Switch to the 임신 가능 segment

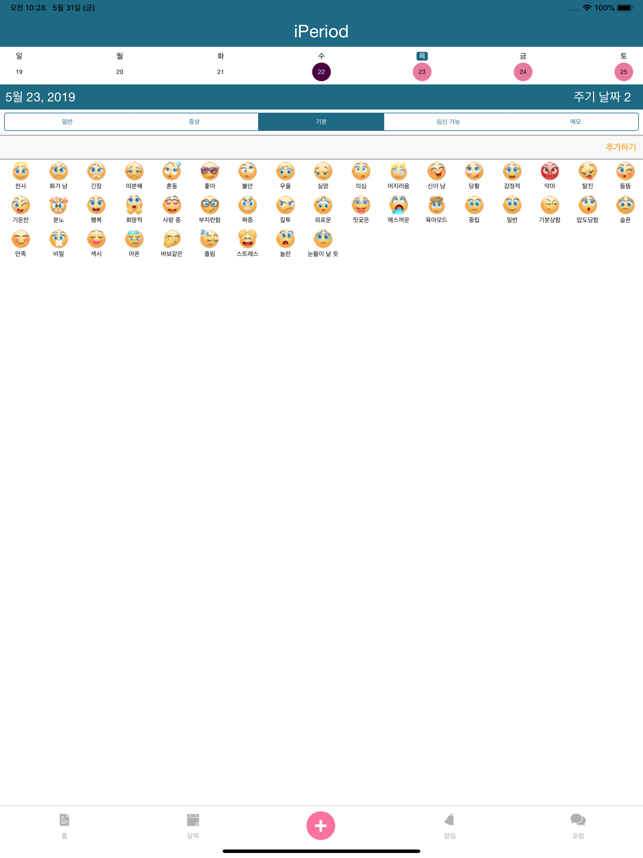tap(448, 122)
